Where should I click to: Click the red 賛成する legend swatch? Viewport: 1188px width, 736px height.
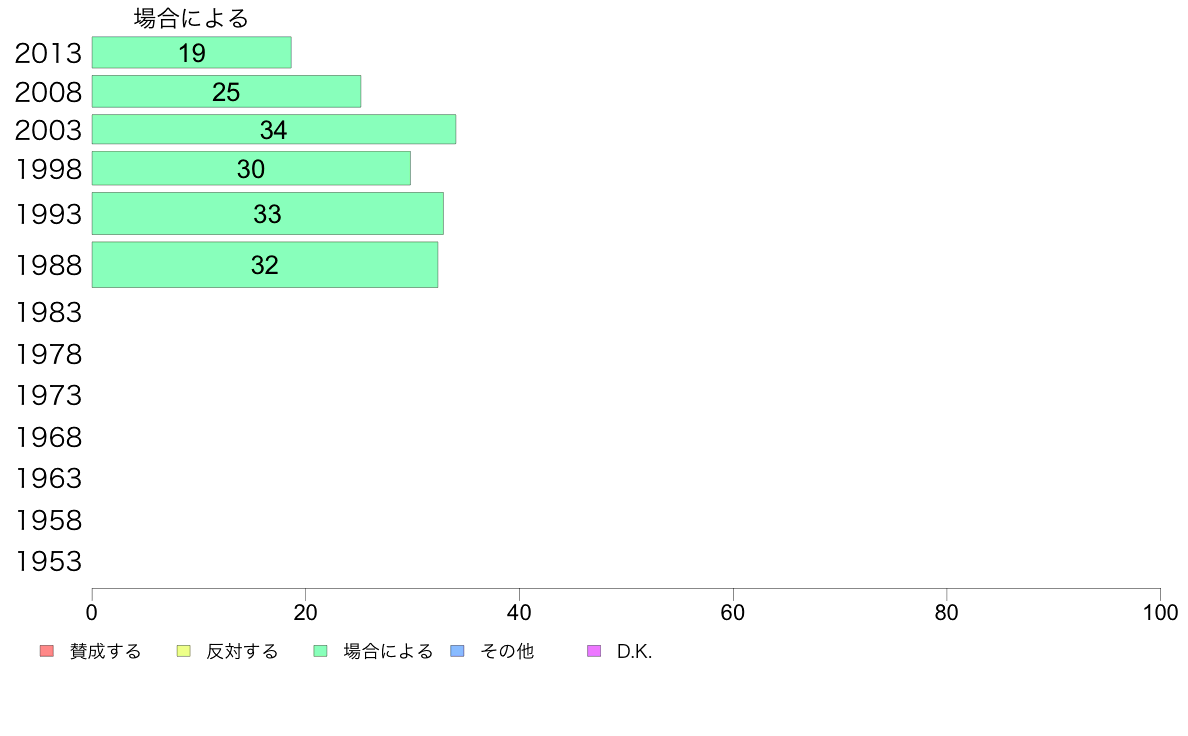point(47,651)
